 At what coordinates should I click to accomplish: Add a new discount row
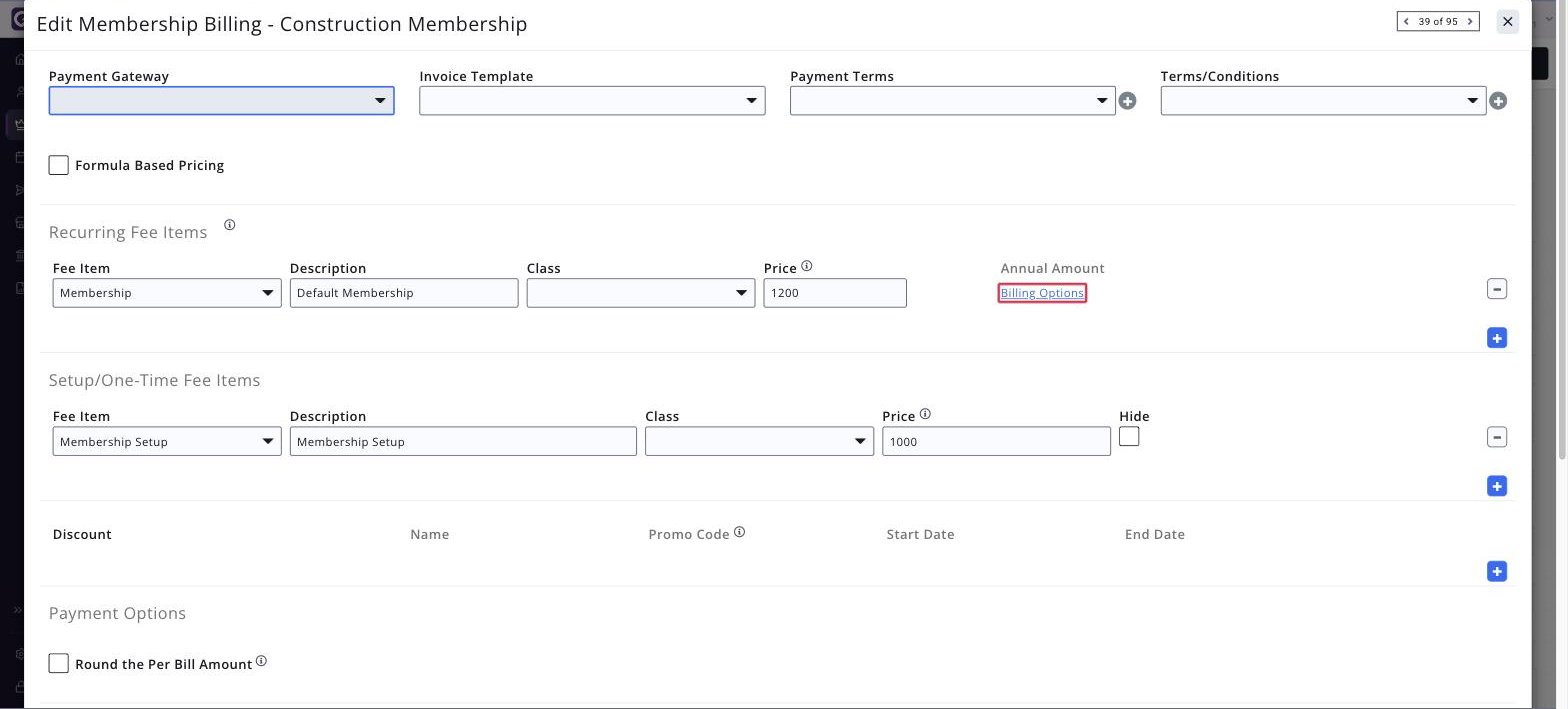point(1496,572)
